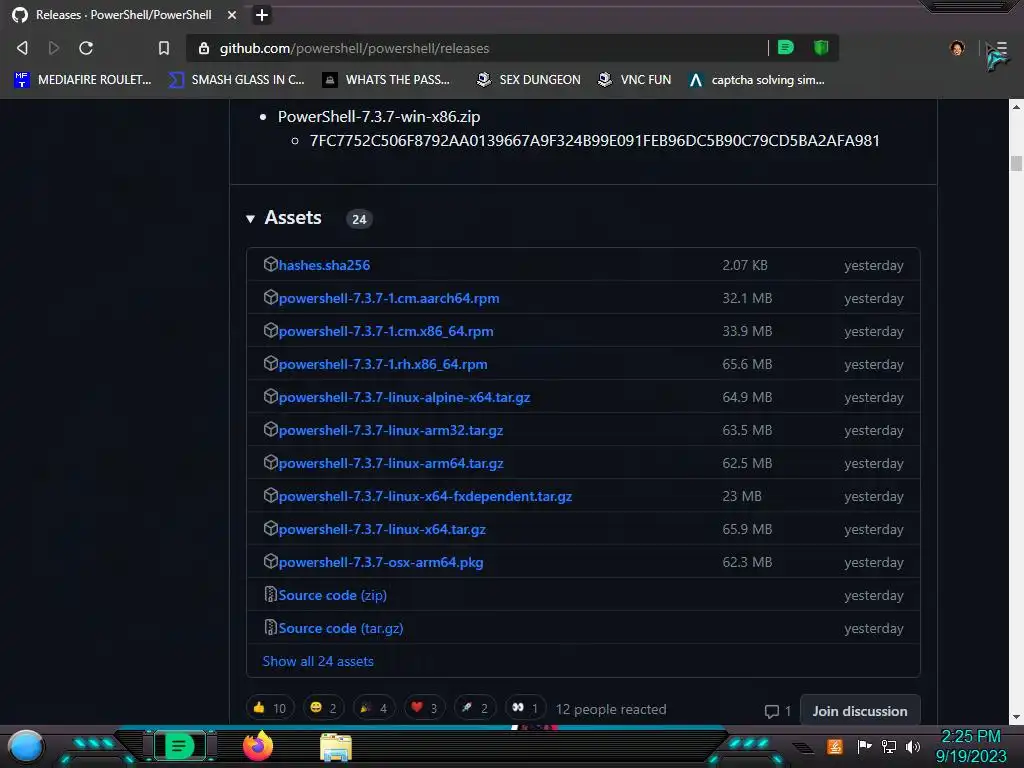Screen dimensions: 1024x768
Task: Click the Join discussion button
Action: pos(859,711)
